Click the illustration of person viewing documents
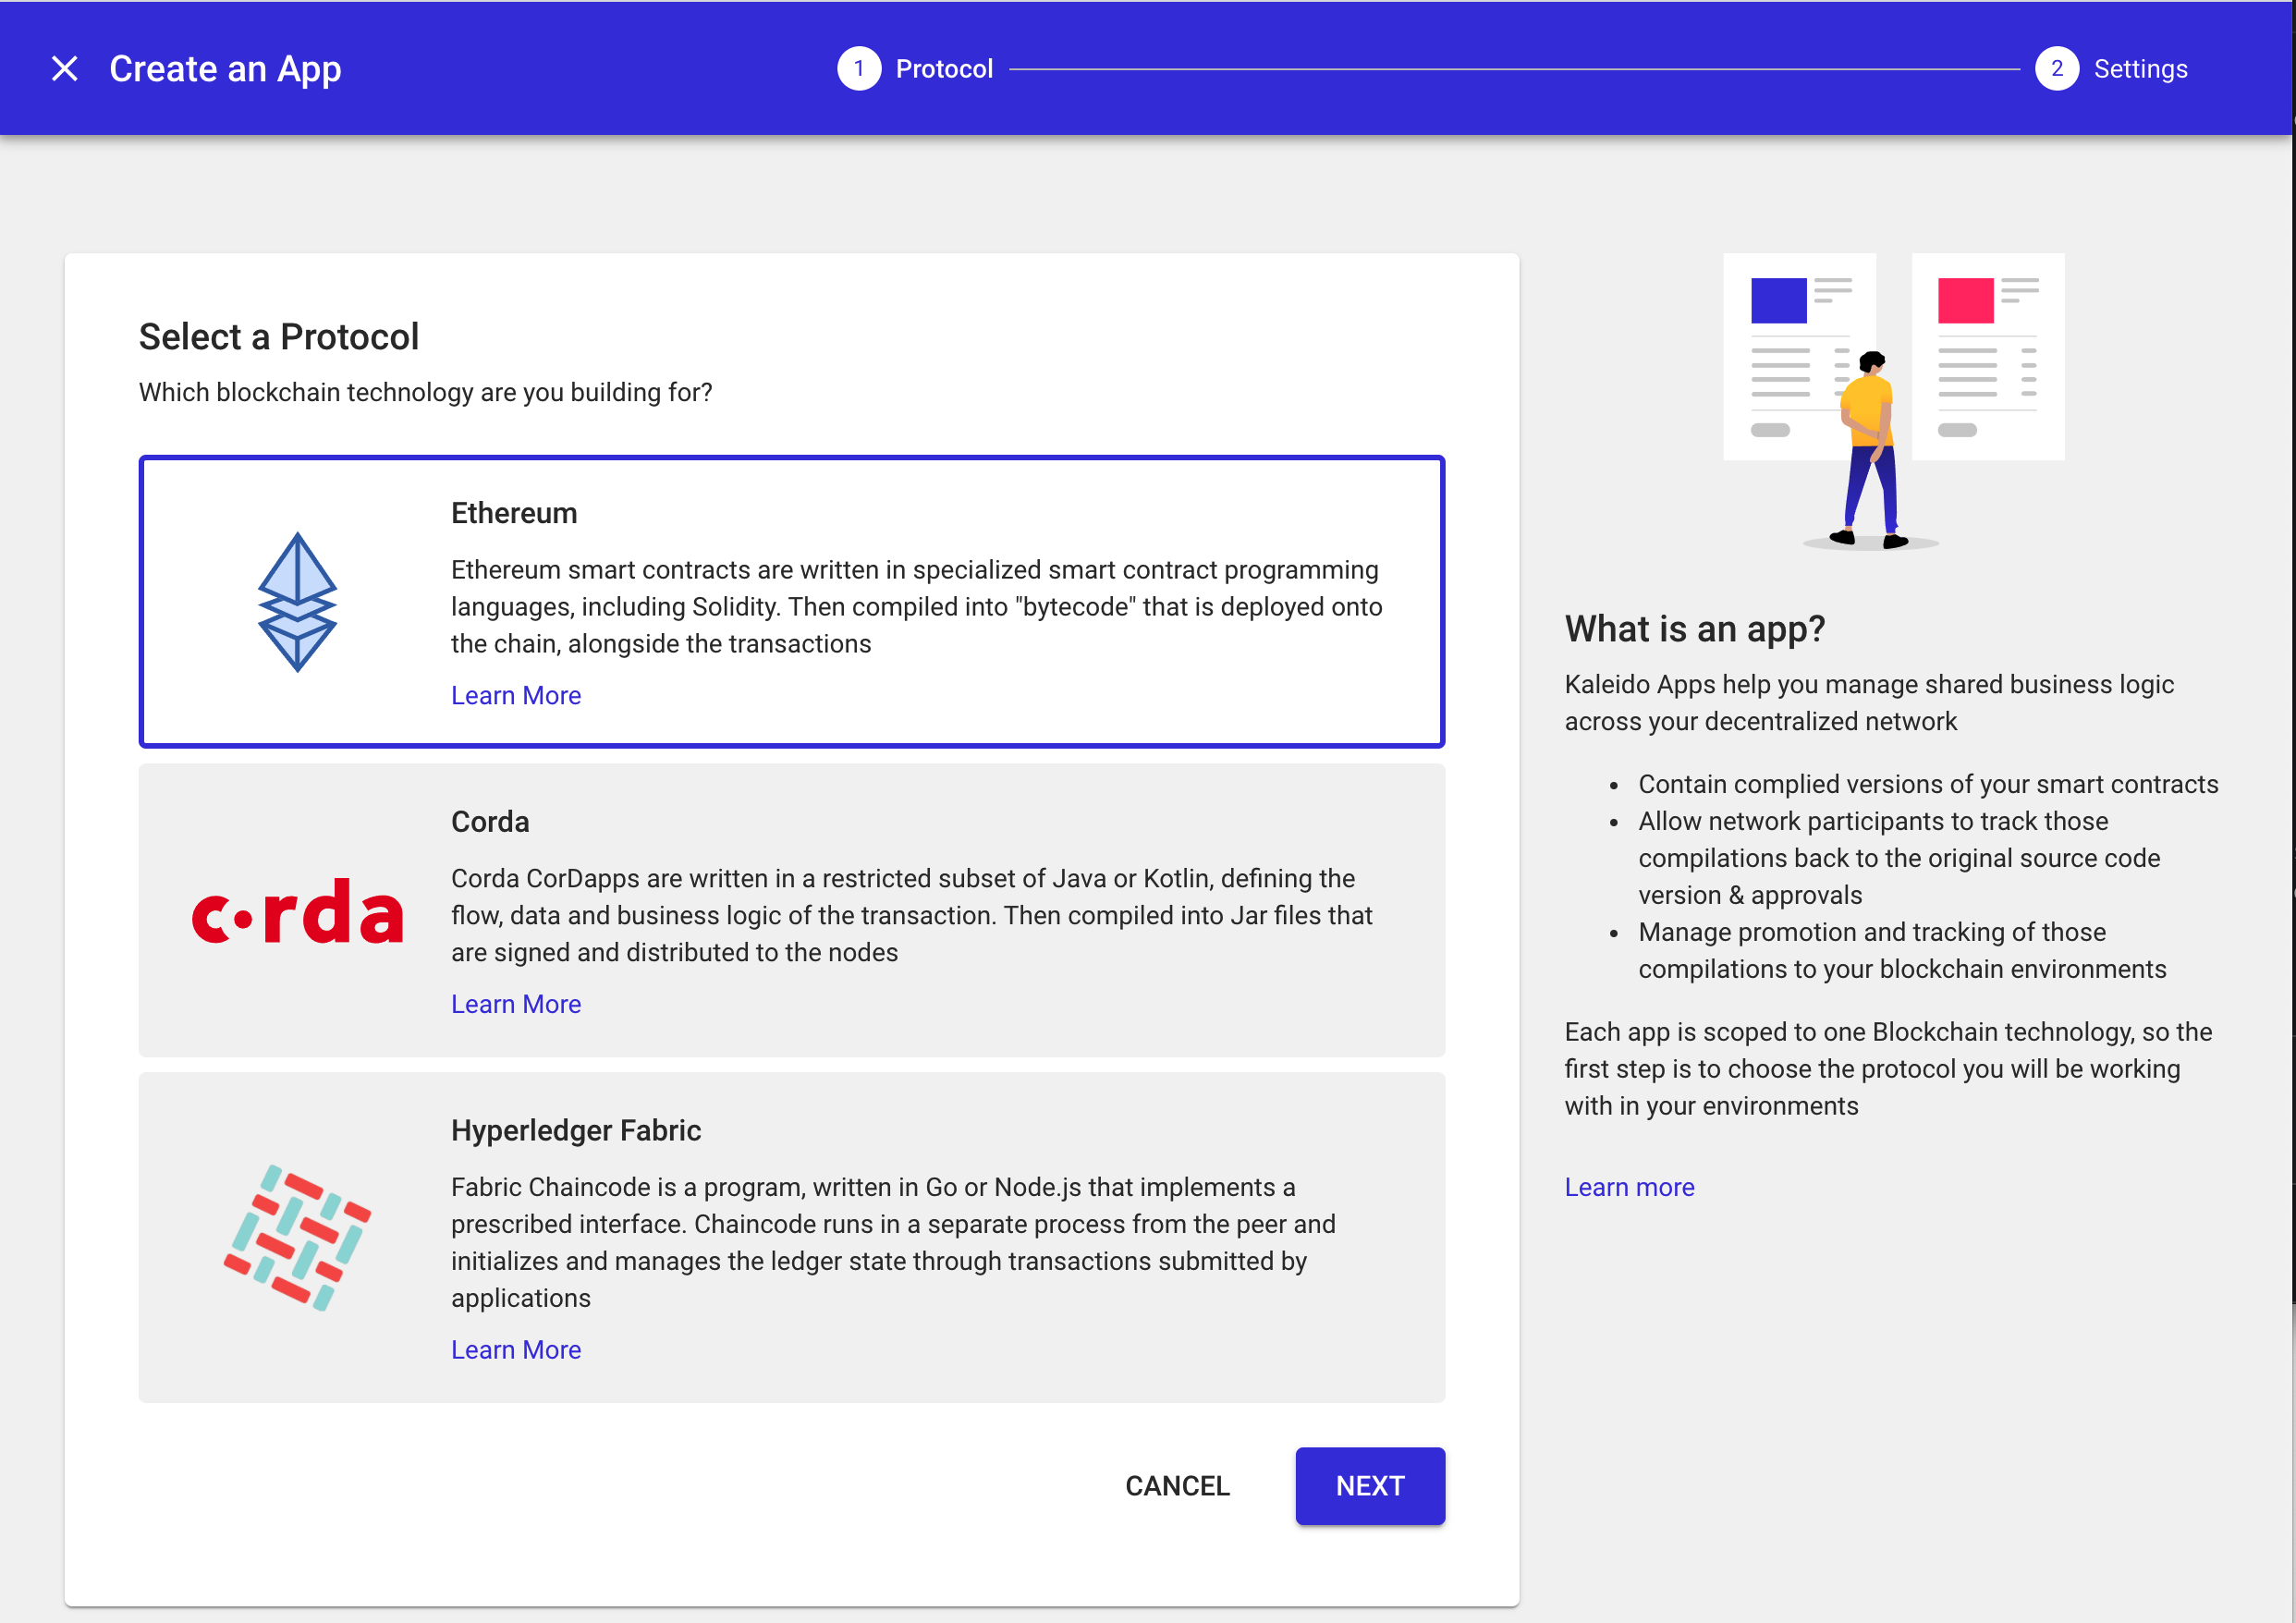2296x1623 pixels. pos(1893,402)
